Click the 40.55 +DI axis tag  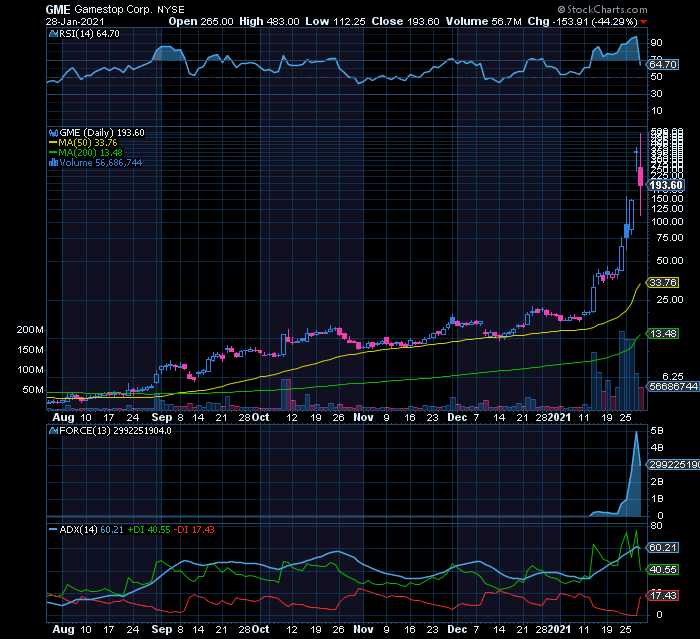coord(663,570)
